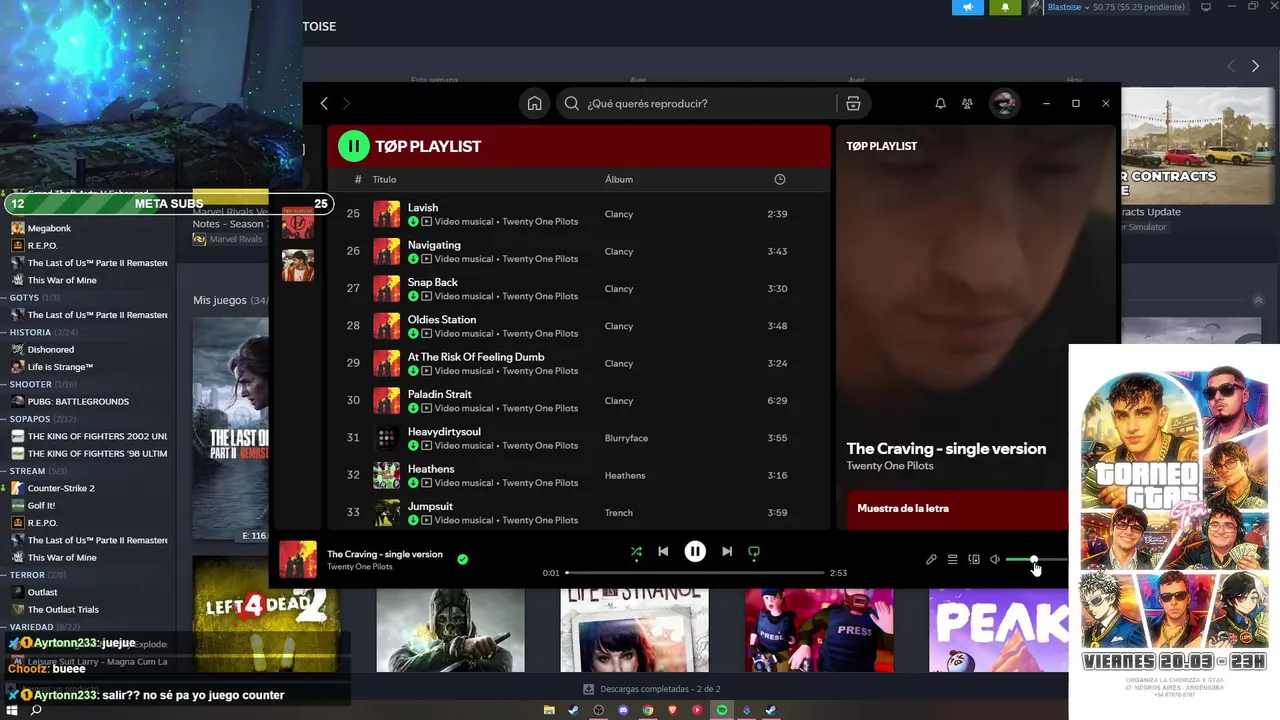Sort by duration clock icon column

[x=780, y=179]
